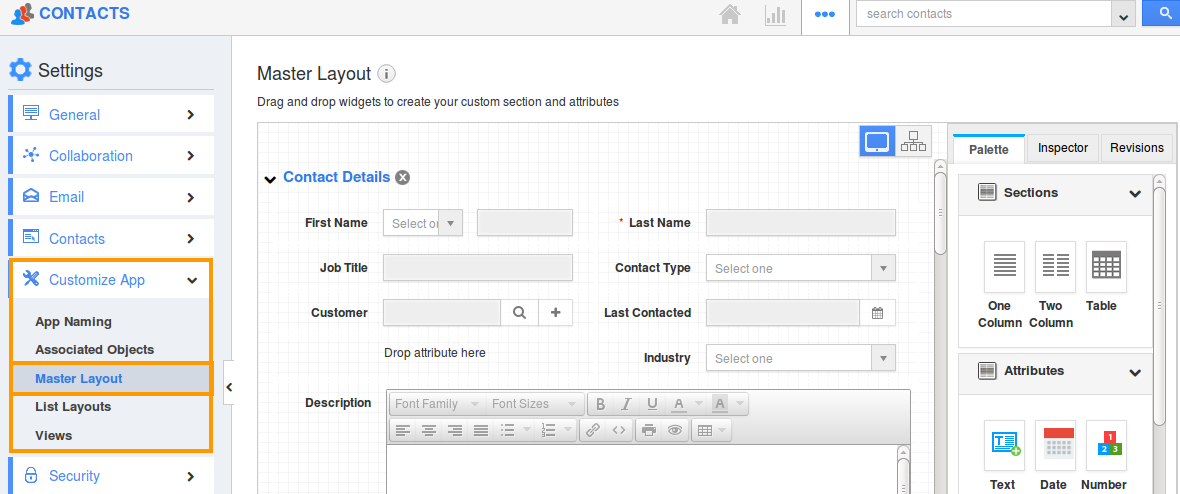The height and width of the screenshot is (494, 1180).
Task: Open the Revisions tab
Action: [x=1137, y=148]
